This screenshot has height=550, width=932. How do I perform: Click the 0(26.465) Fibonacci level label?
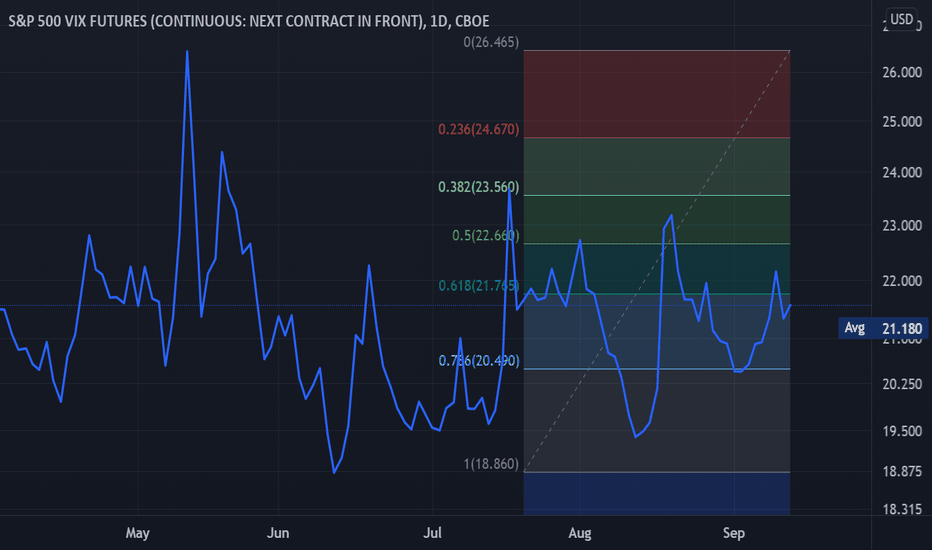[491, 42]
